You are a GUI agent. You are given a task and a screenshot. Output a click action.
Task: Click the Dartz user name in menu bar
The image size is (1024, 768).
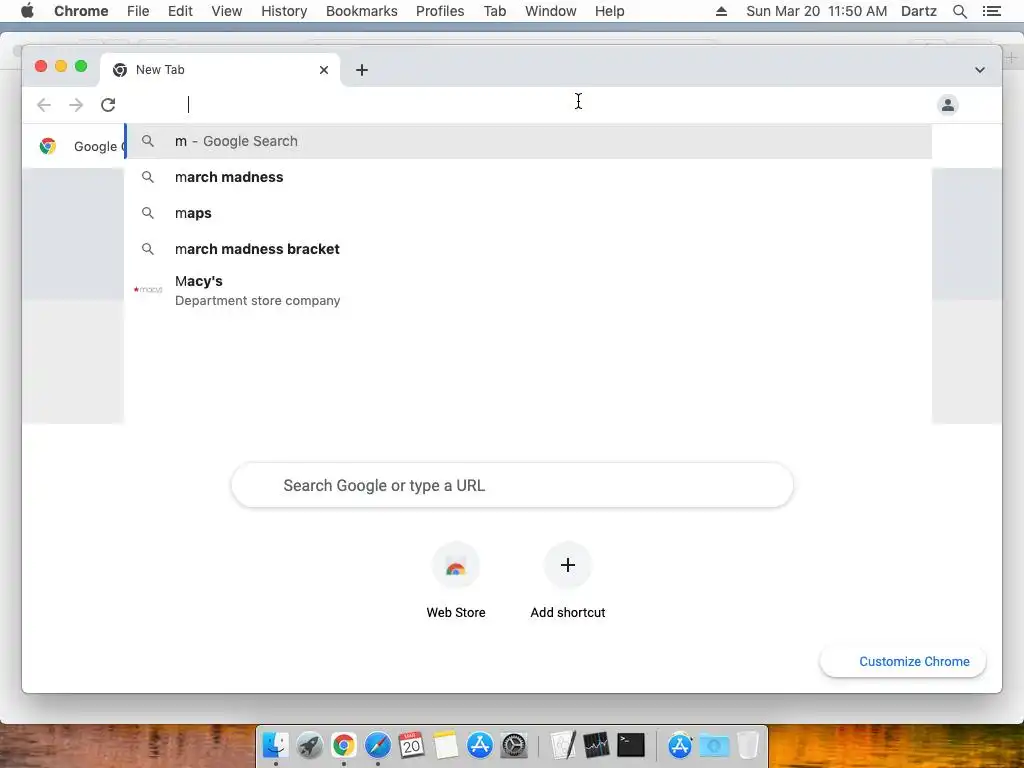click(x=918, y=11)
